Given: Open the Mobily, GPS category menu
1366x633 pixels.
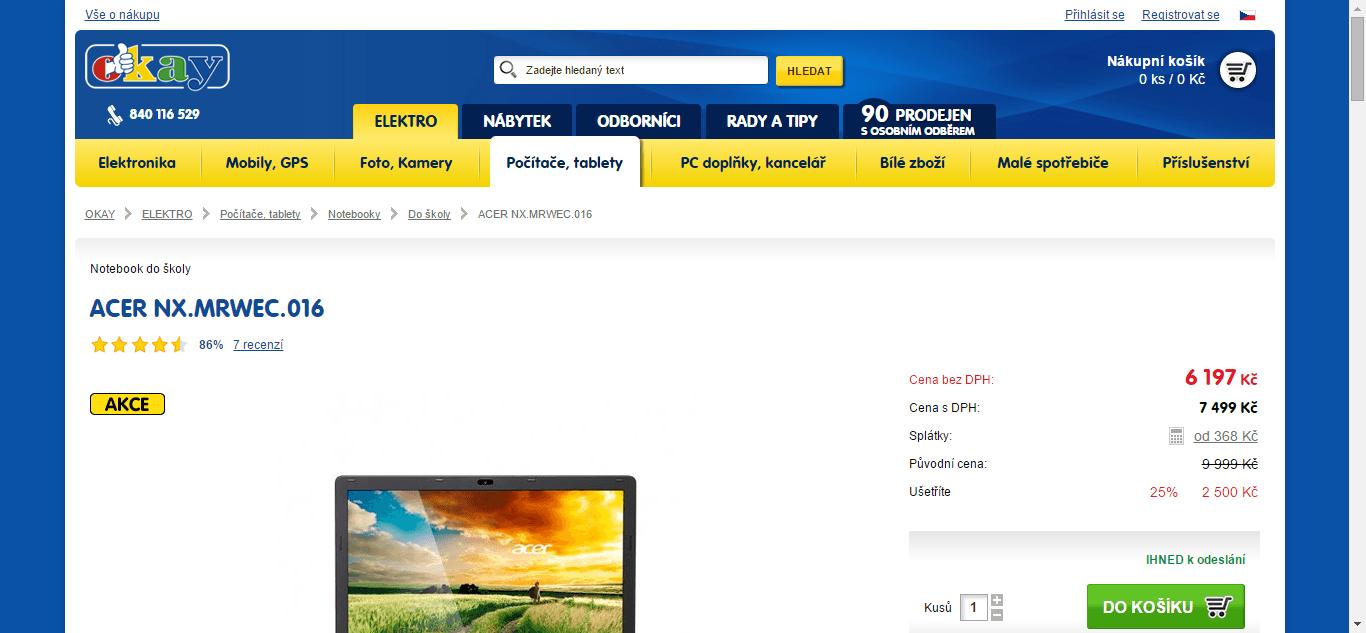Looking at the screenshot, I should (x=267, y=163).
